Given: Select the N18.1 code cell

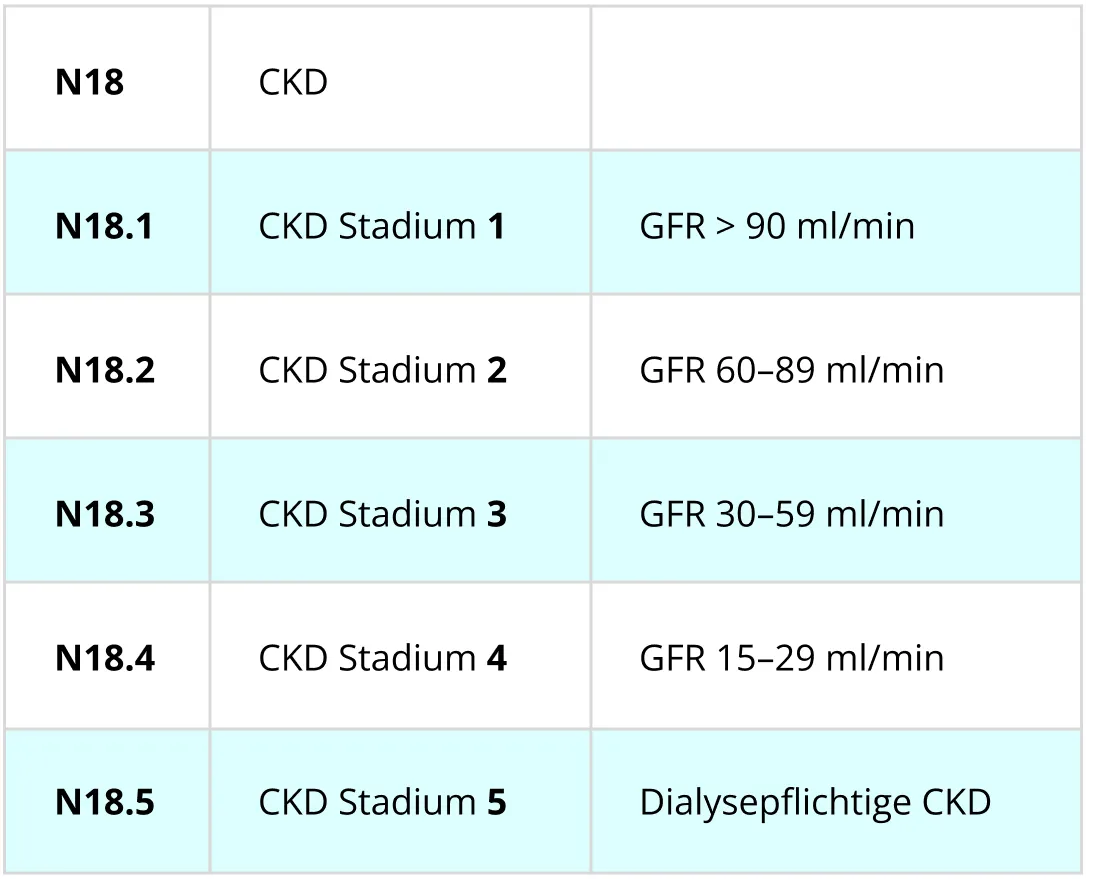Looking at the screenshot, I should click(104, 227).
